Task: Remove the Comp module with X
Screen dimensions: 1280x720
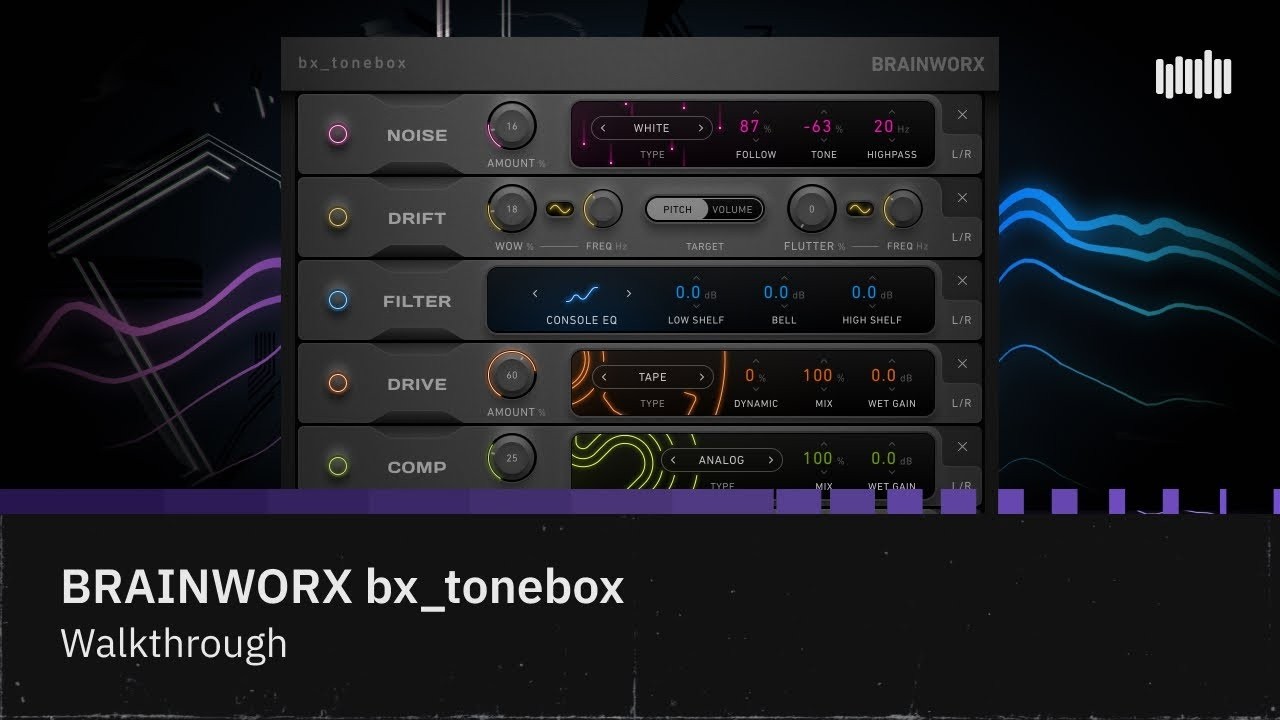Action: pyautogui.click(x=962, y=447)
